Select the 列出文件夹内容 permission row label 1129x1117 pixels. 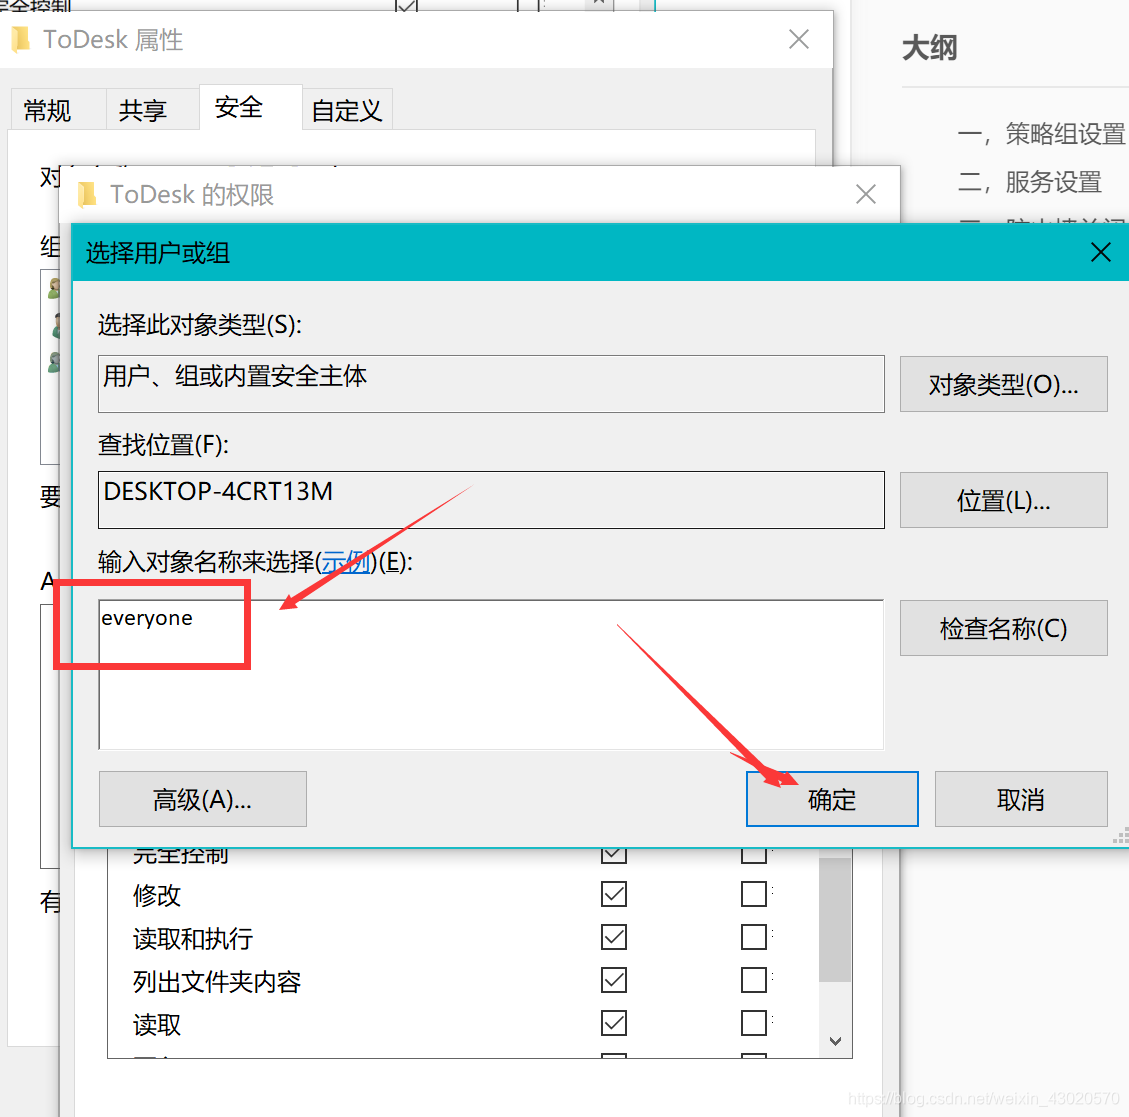point(217,982)
